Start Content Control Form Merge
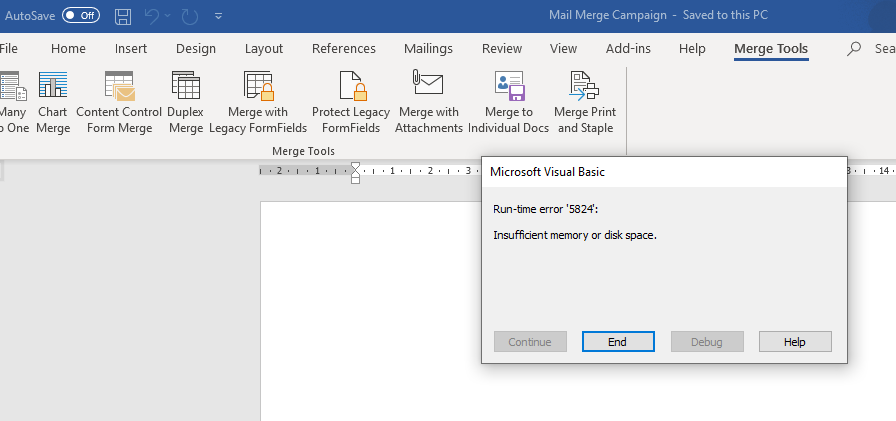Viewport: 896px width, 421px height. tap(119, 102)
